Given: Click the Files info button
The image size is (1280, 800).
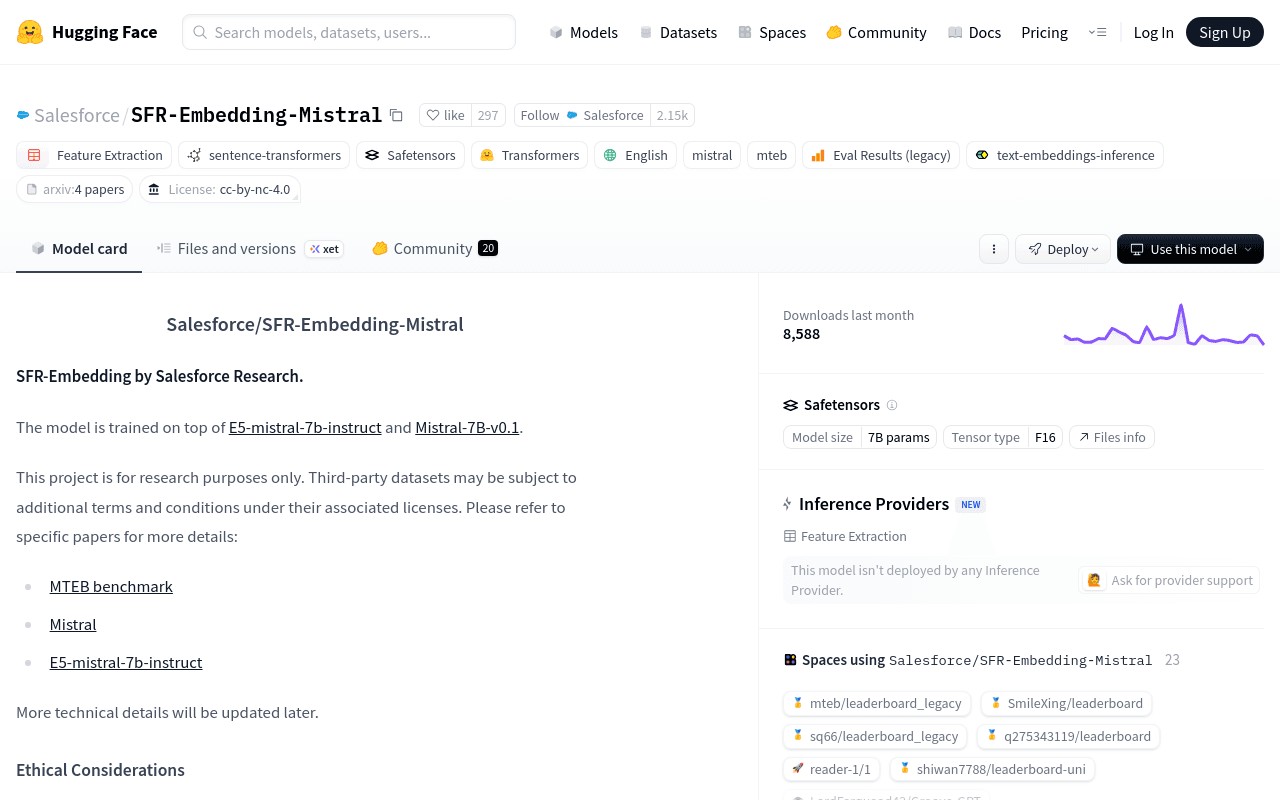Looking at the screenshot, I should click(x=1112, y=437).
